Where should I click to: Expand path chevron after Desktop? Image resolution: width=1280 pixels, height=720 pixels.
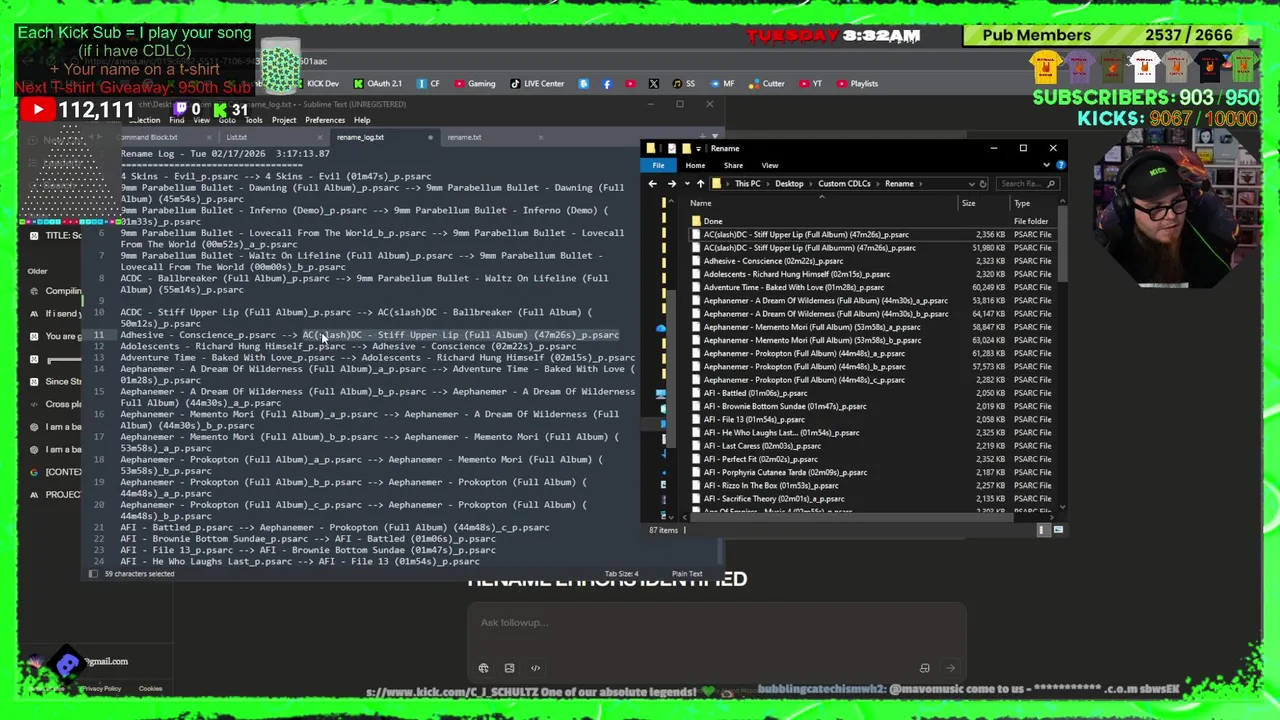tap(811, 184)
